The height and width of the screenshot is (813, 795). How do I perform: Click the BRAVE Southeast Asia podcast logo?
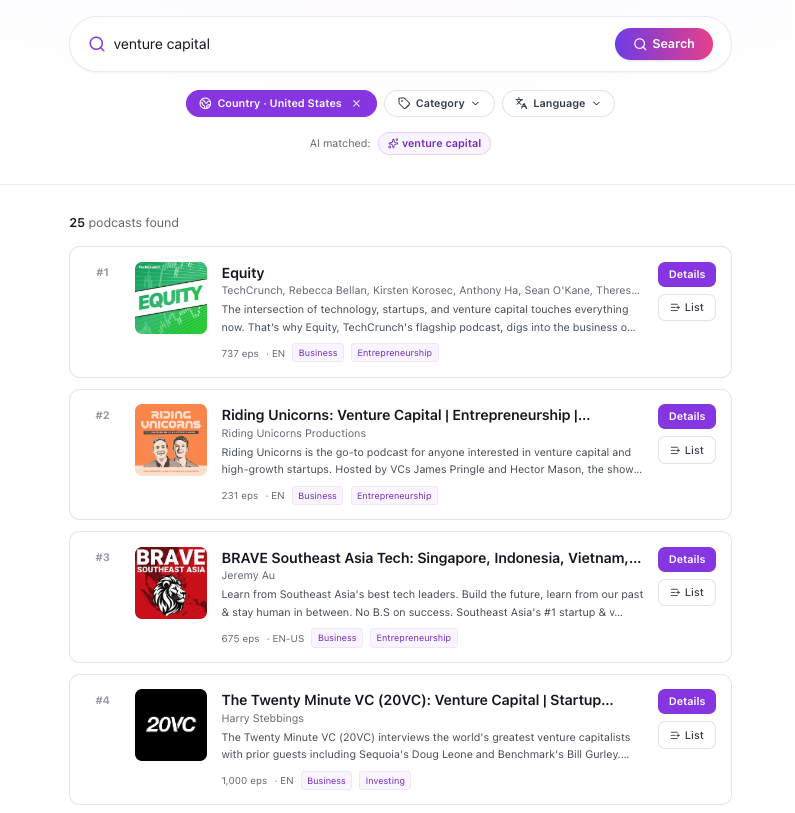coord(171,583)
